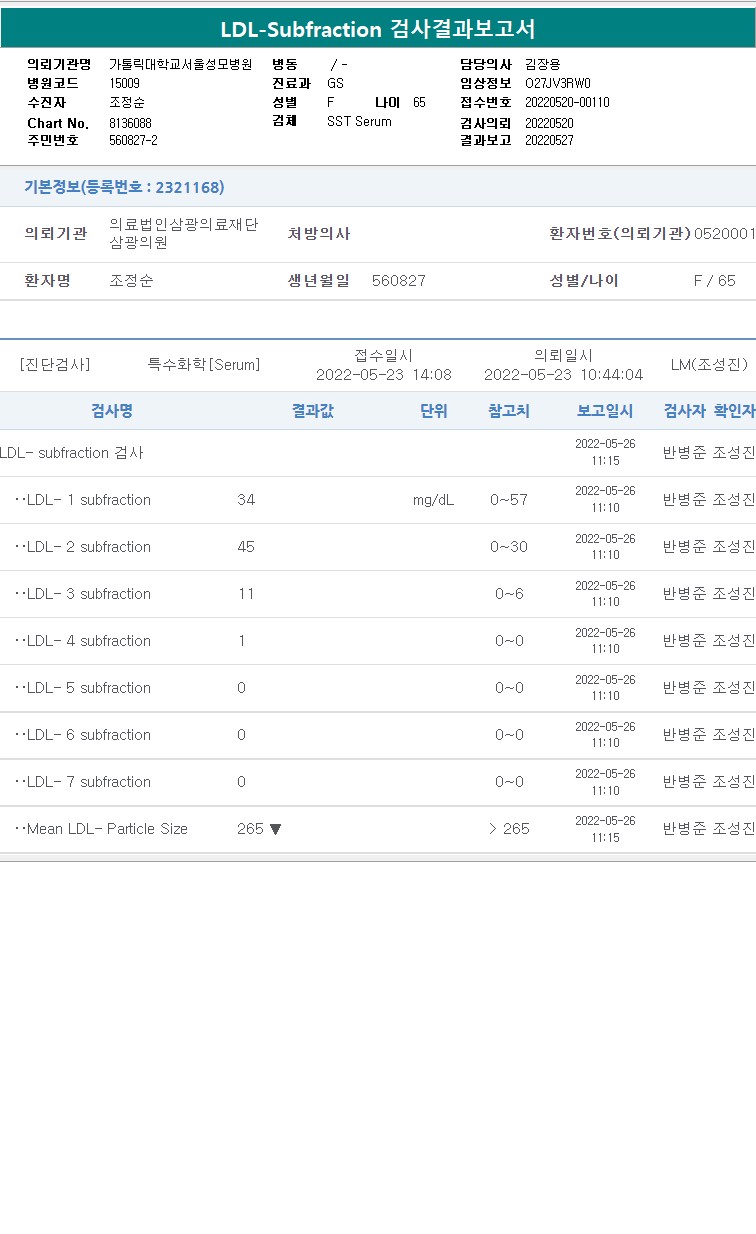The height and width of the screenshot is (1234, 756).
Task: Open the Mean LDL- Particle Size row
Action: (106, 829)
